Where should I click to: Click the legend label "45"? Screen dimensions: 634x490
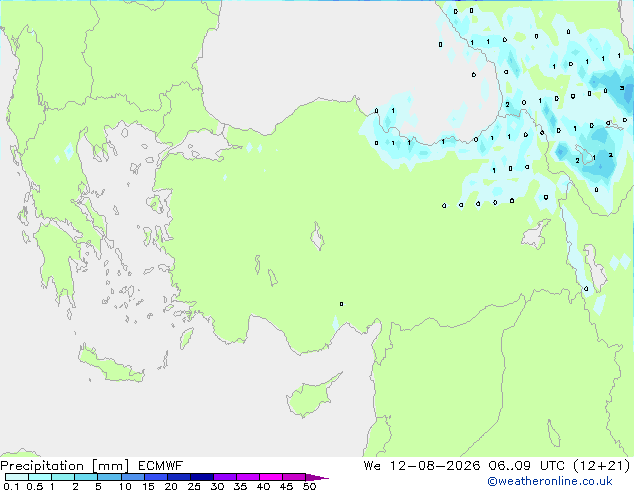286,486
